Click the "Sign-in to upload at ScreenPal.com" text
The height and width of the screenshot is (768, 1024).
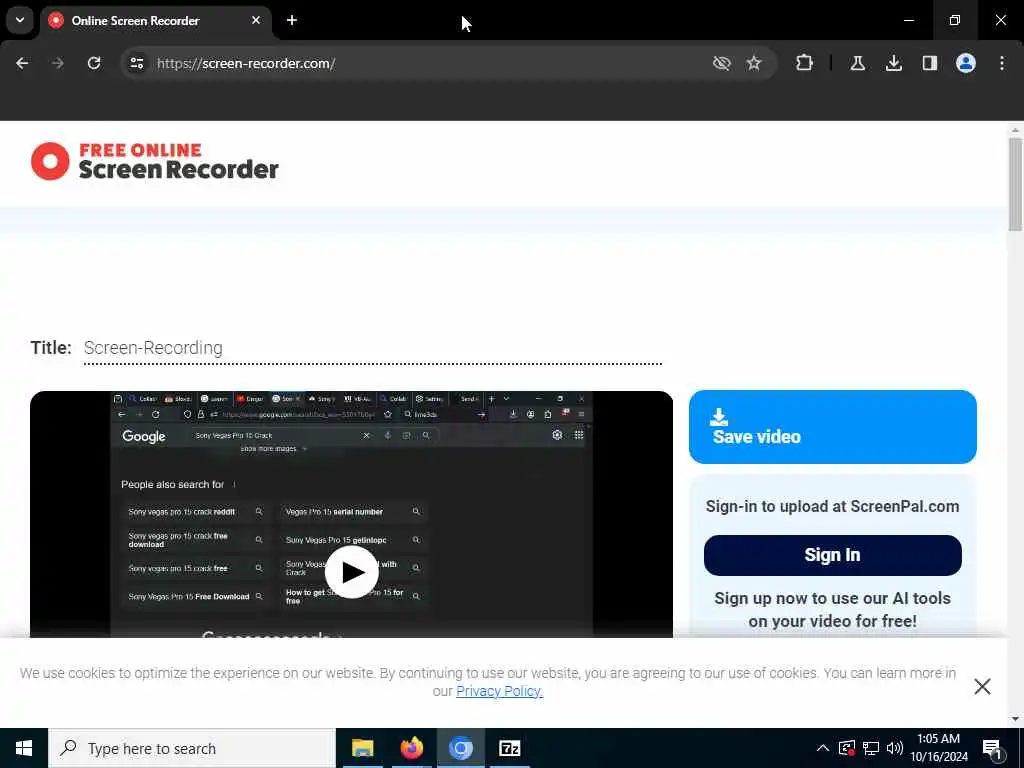click(x=833, y=507)
